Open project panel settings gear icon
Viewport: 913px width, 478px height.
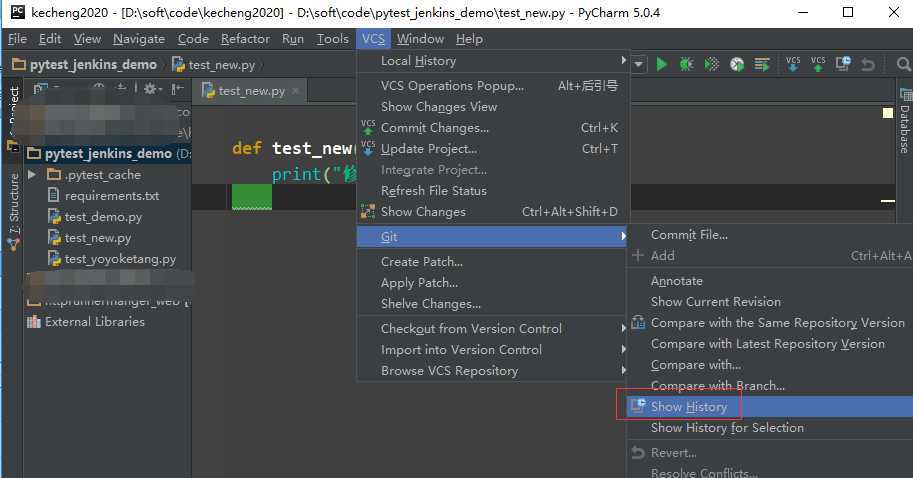[x=150, y=88]
